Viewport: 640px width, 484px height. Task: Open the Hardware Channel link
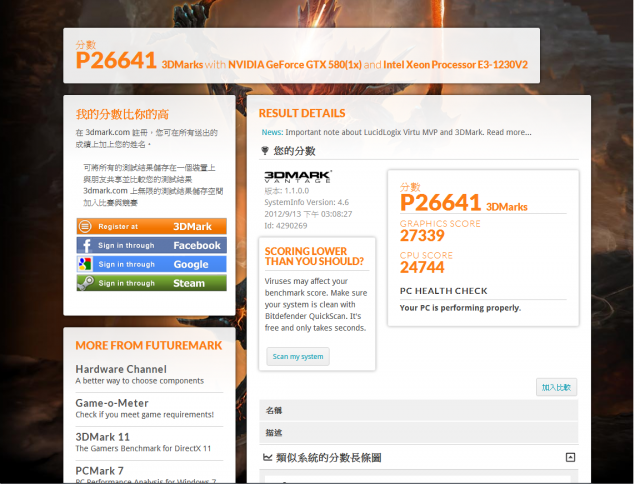(121, 369)
